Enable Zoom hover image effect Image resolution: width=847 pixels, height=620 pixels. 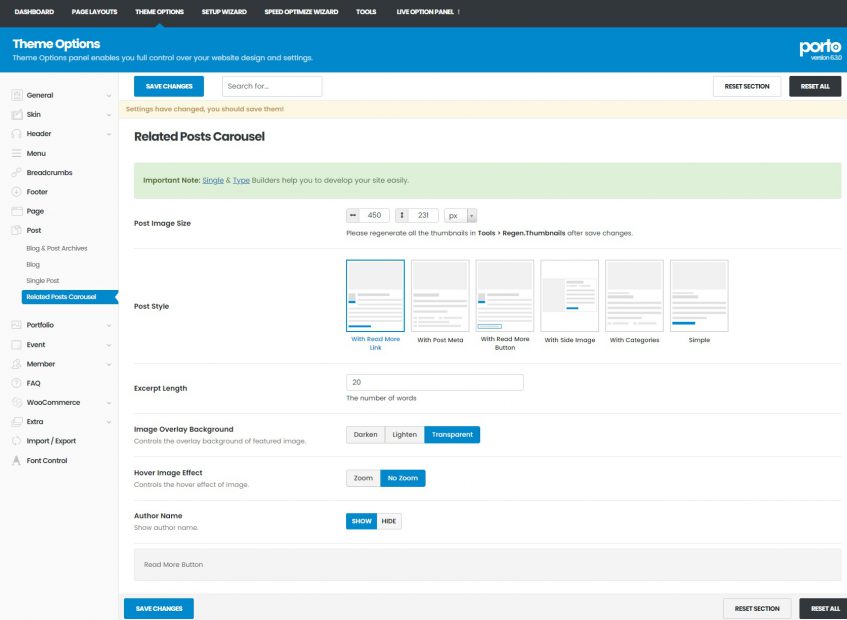pos(363,478)
